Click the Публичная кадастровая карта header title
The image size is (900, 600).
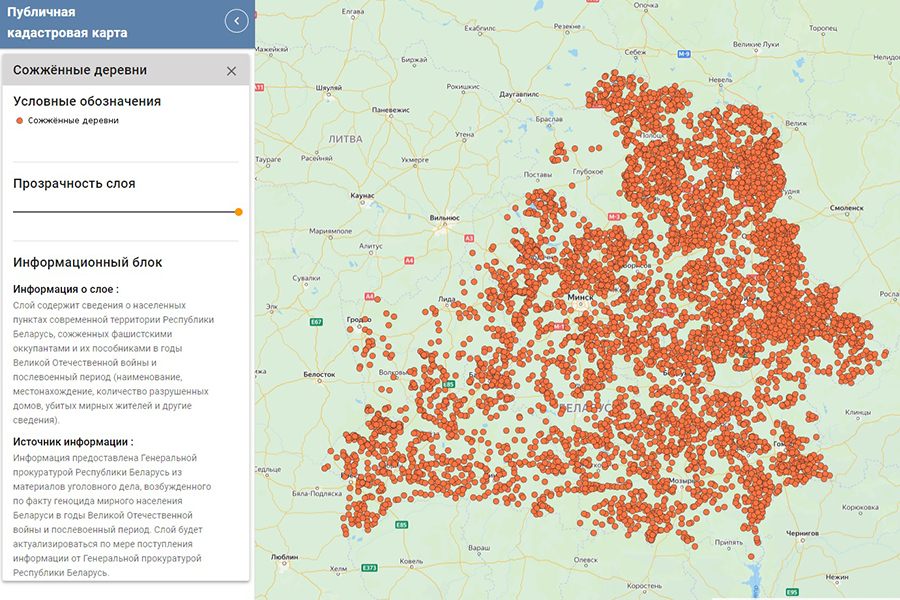[68, 24]
